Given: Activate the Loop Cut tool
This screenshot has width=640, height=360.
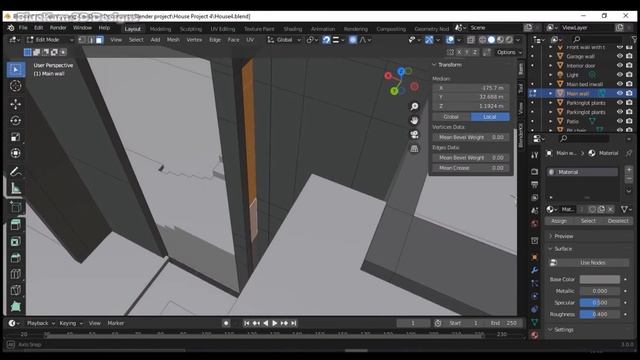Looking at the screenshot, I should (x=16, y=274).
